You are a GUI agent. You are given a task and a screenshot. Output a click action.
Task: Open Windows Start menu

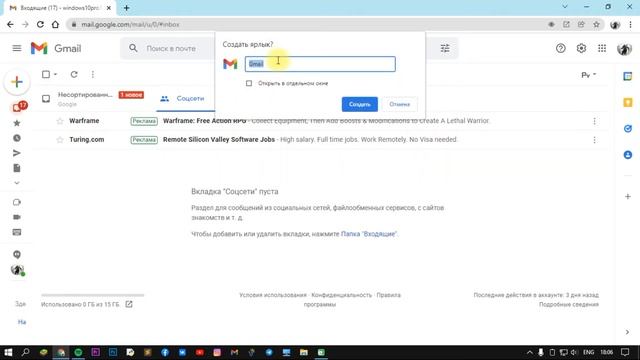pyautogui.click(x=8, y=352)
